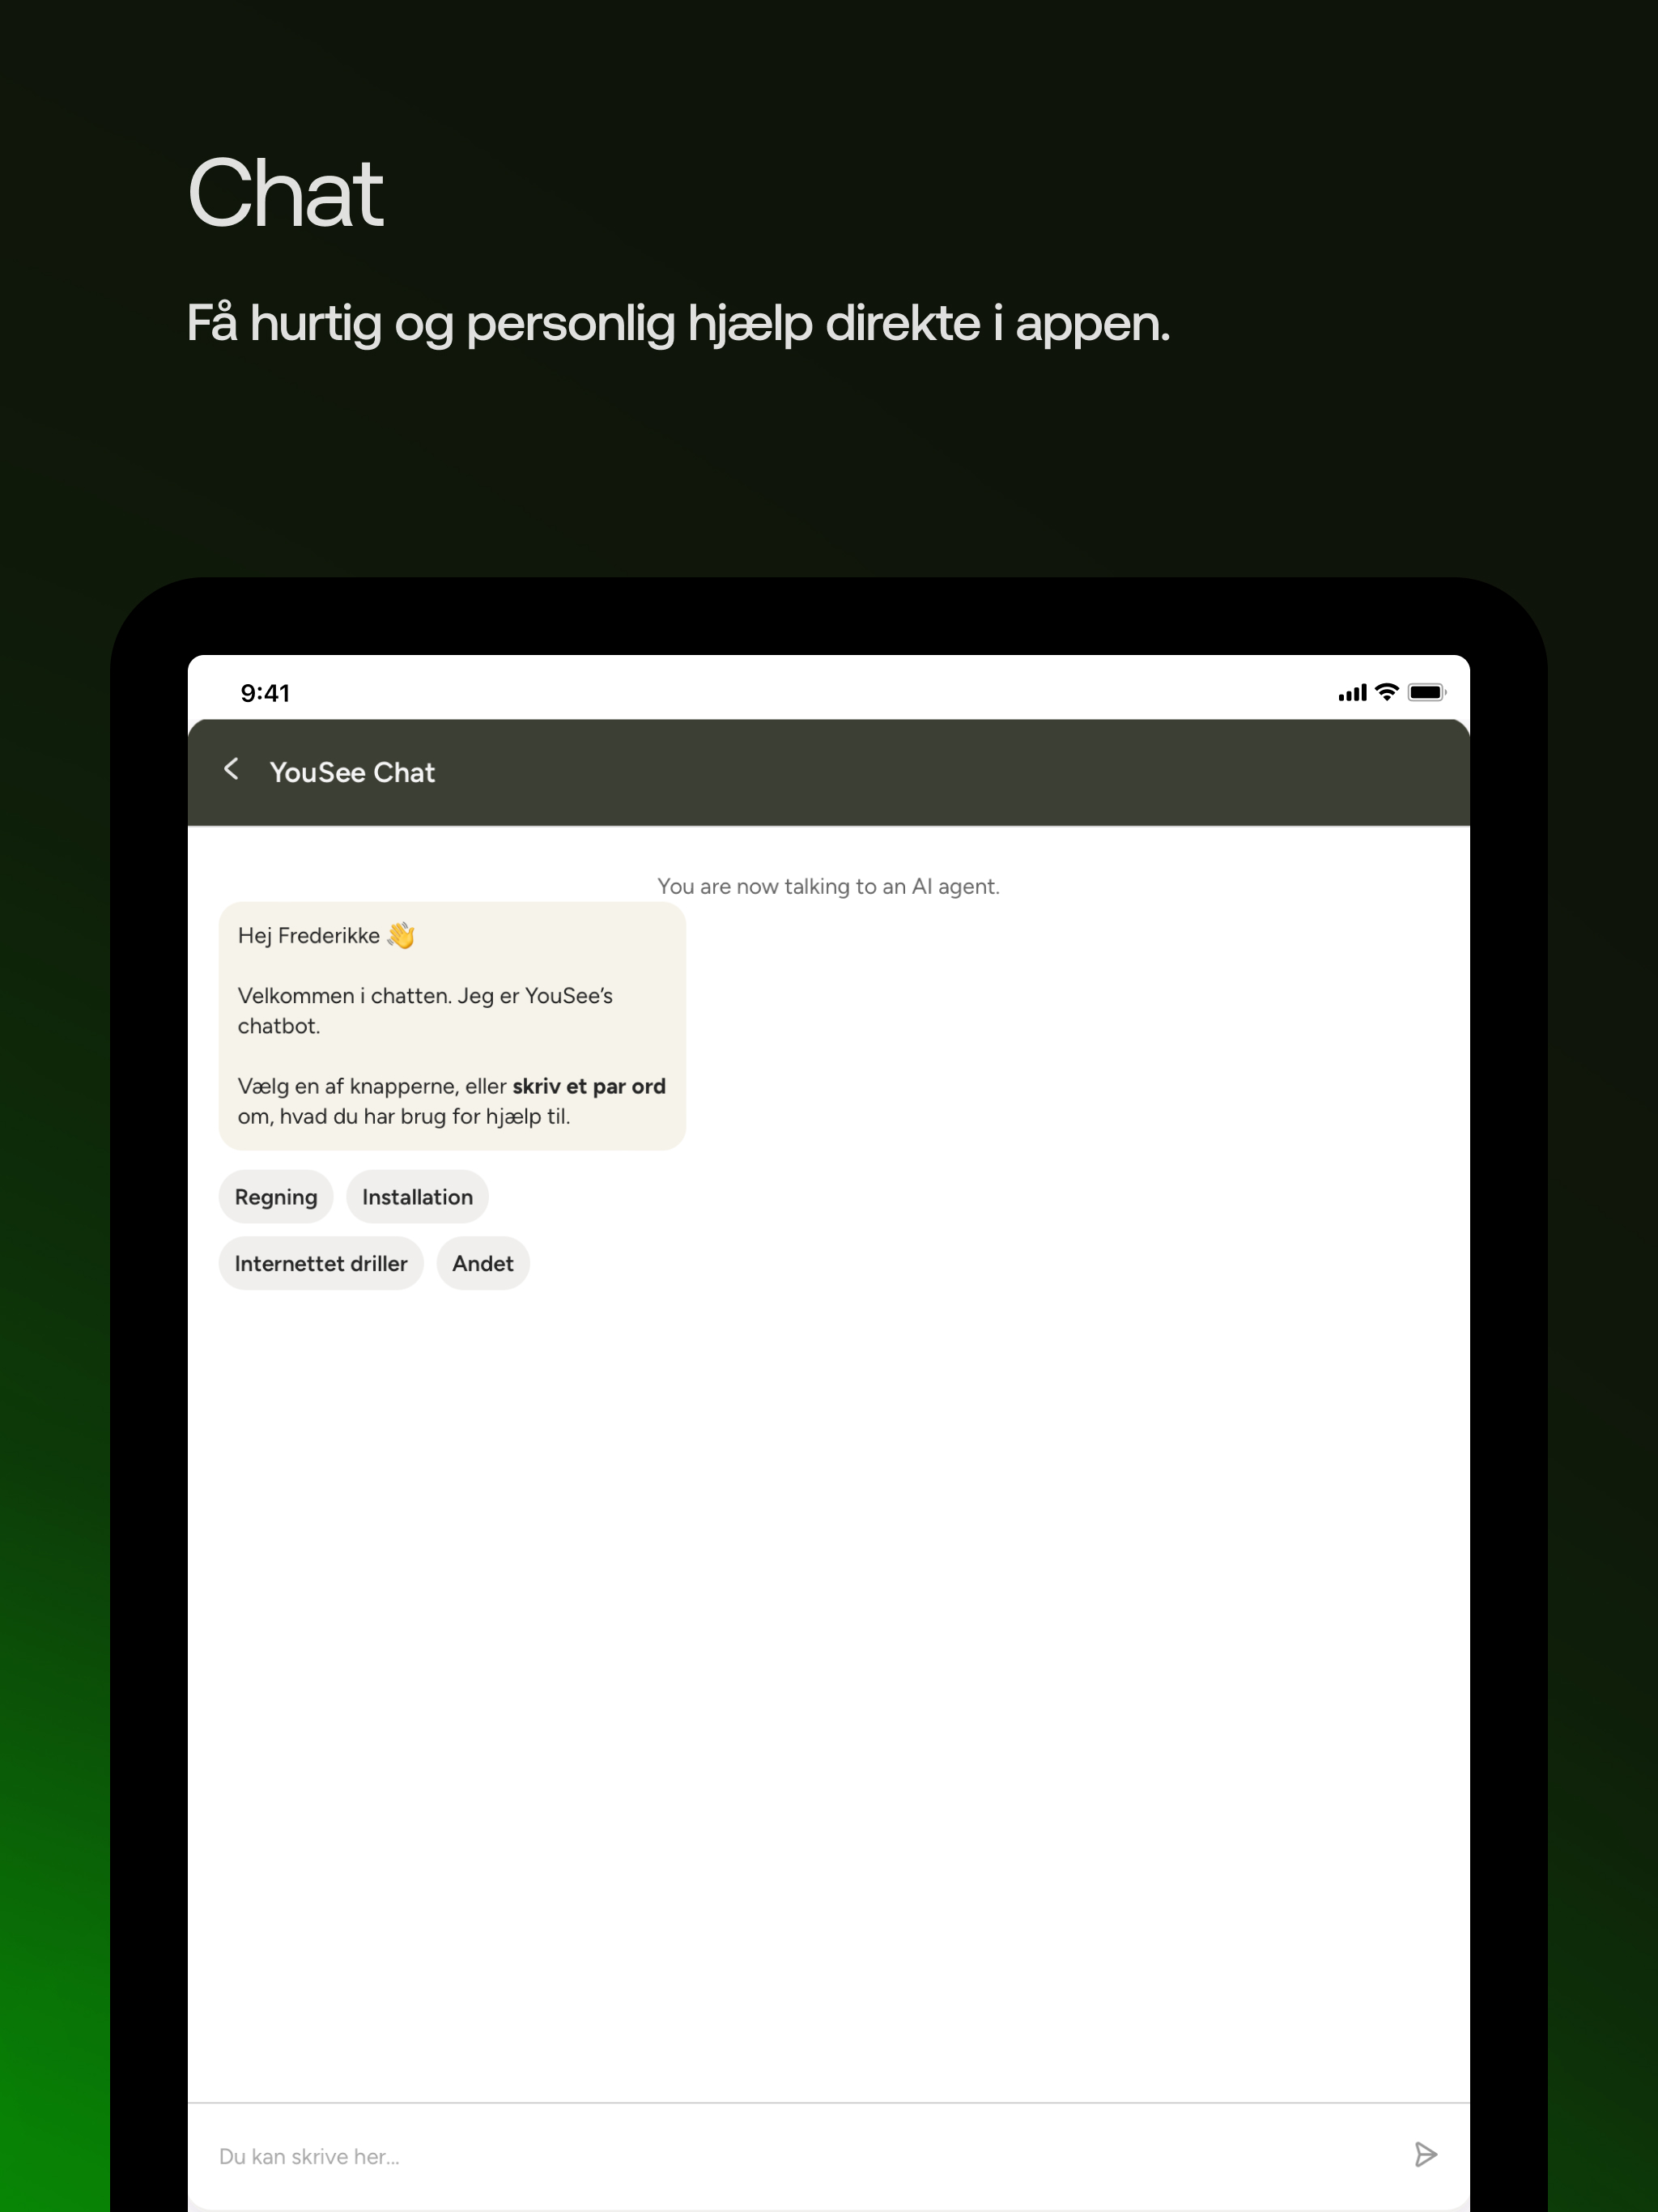1658x2212 pixels.
Task: Tap 'You are now talking to an AI agent' notice
Action: coord(828,886)
